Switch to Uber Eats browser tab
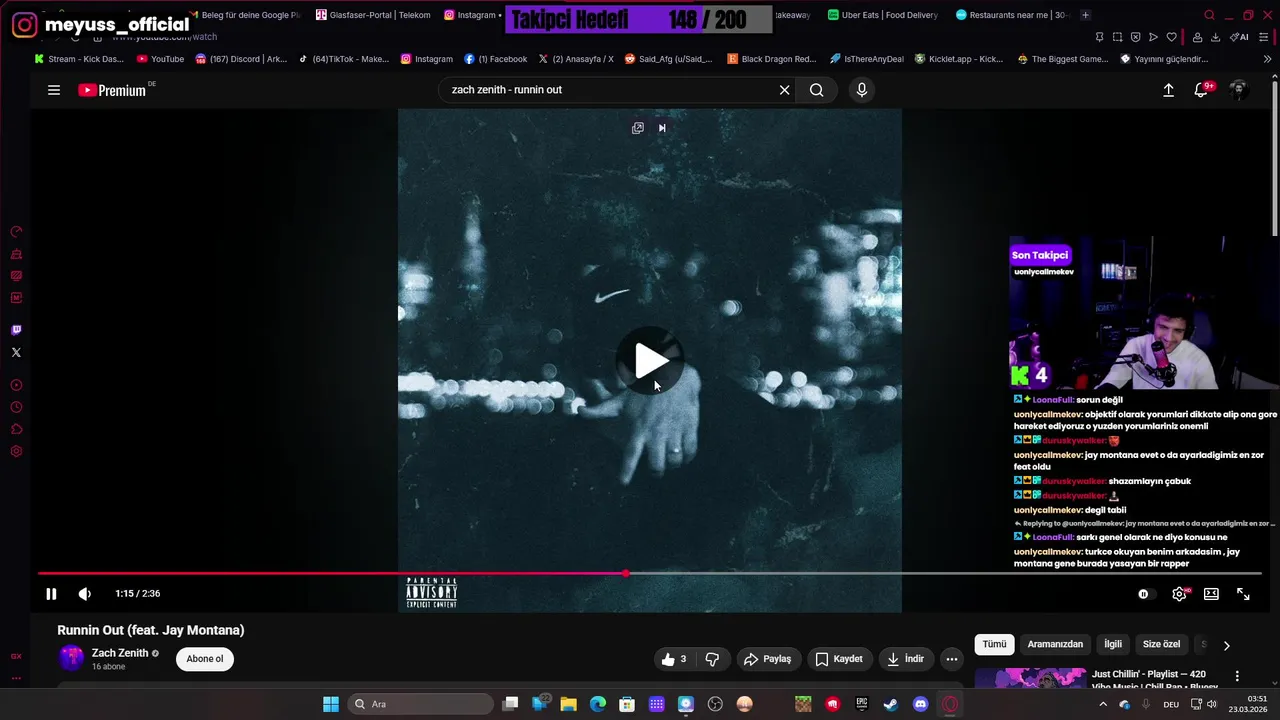Viewport: 1280px width, 720px height. [884, 15]
